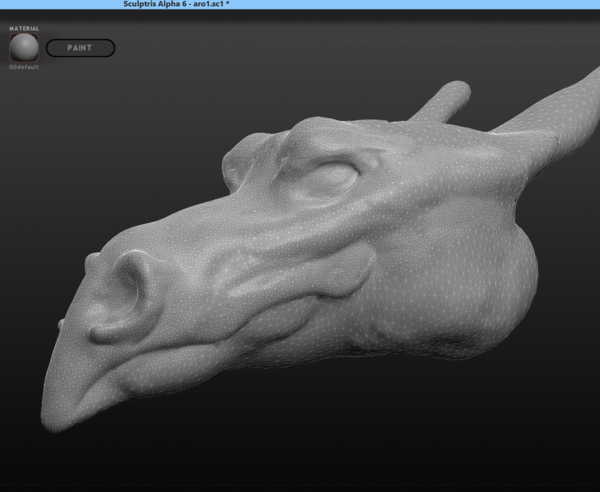Click the tip of the beak
The width and height of the screenshot is (600, 492).
pos(50,420)
